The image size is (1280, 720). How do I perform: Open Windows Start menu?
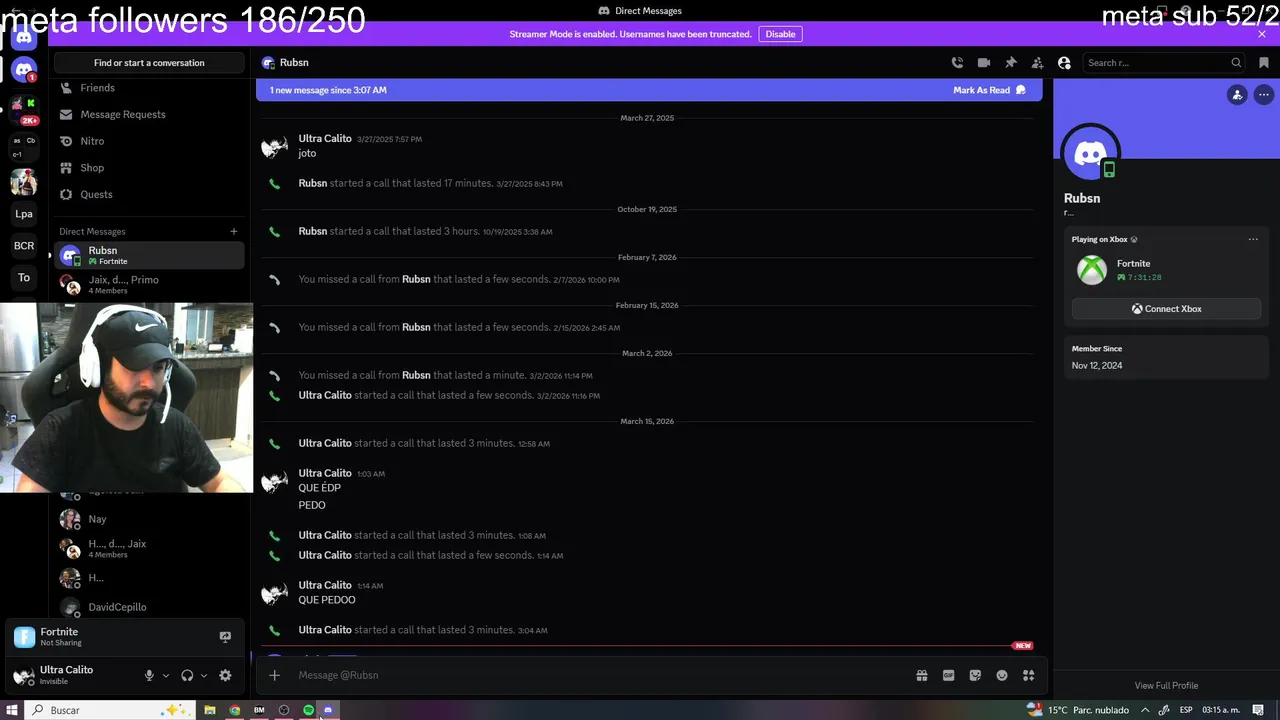point(12,710)
